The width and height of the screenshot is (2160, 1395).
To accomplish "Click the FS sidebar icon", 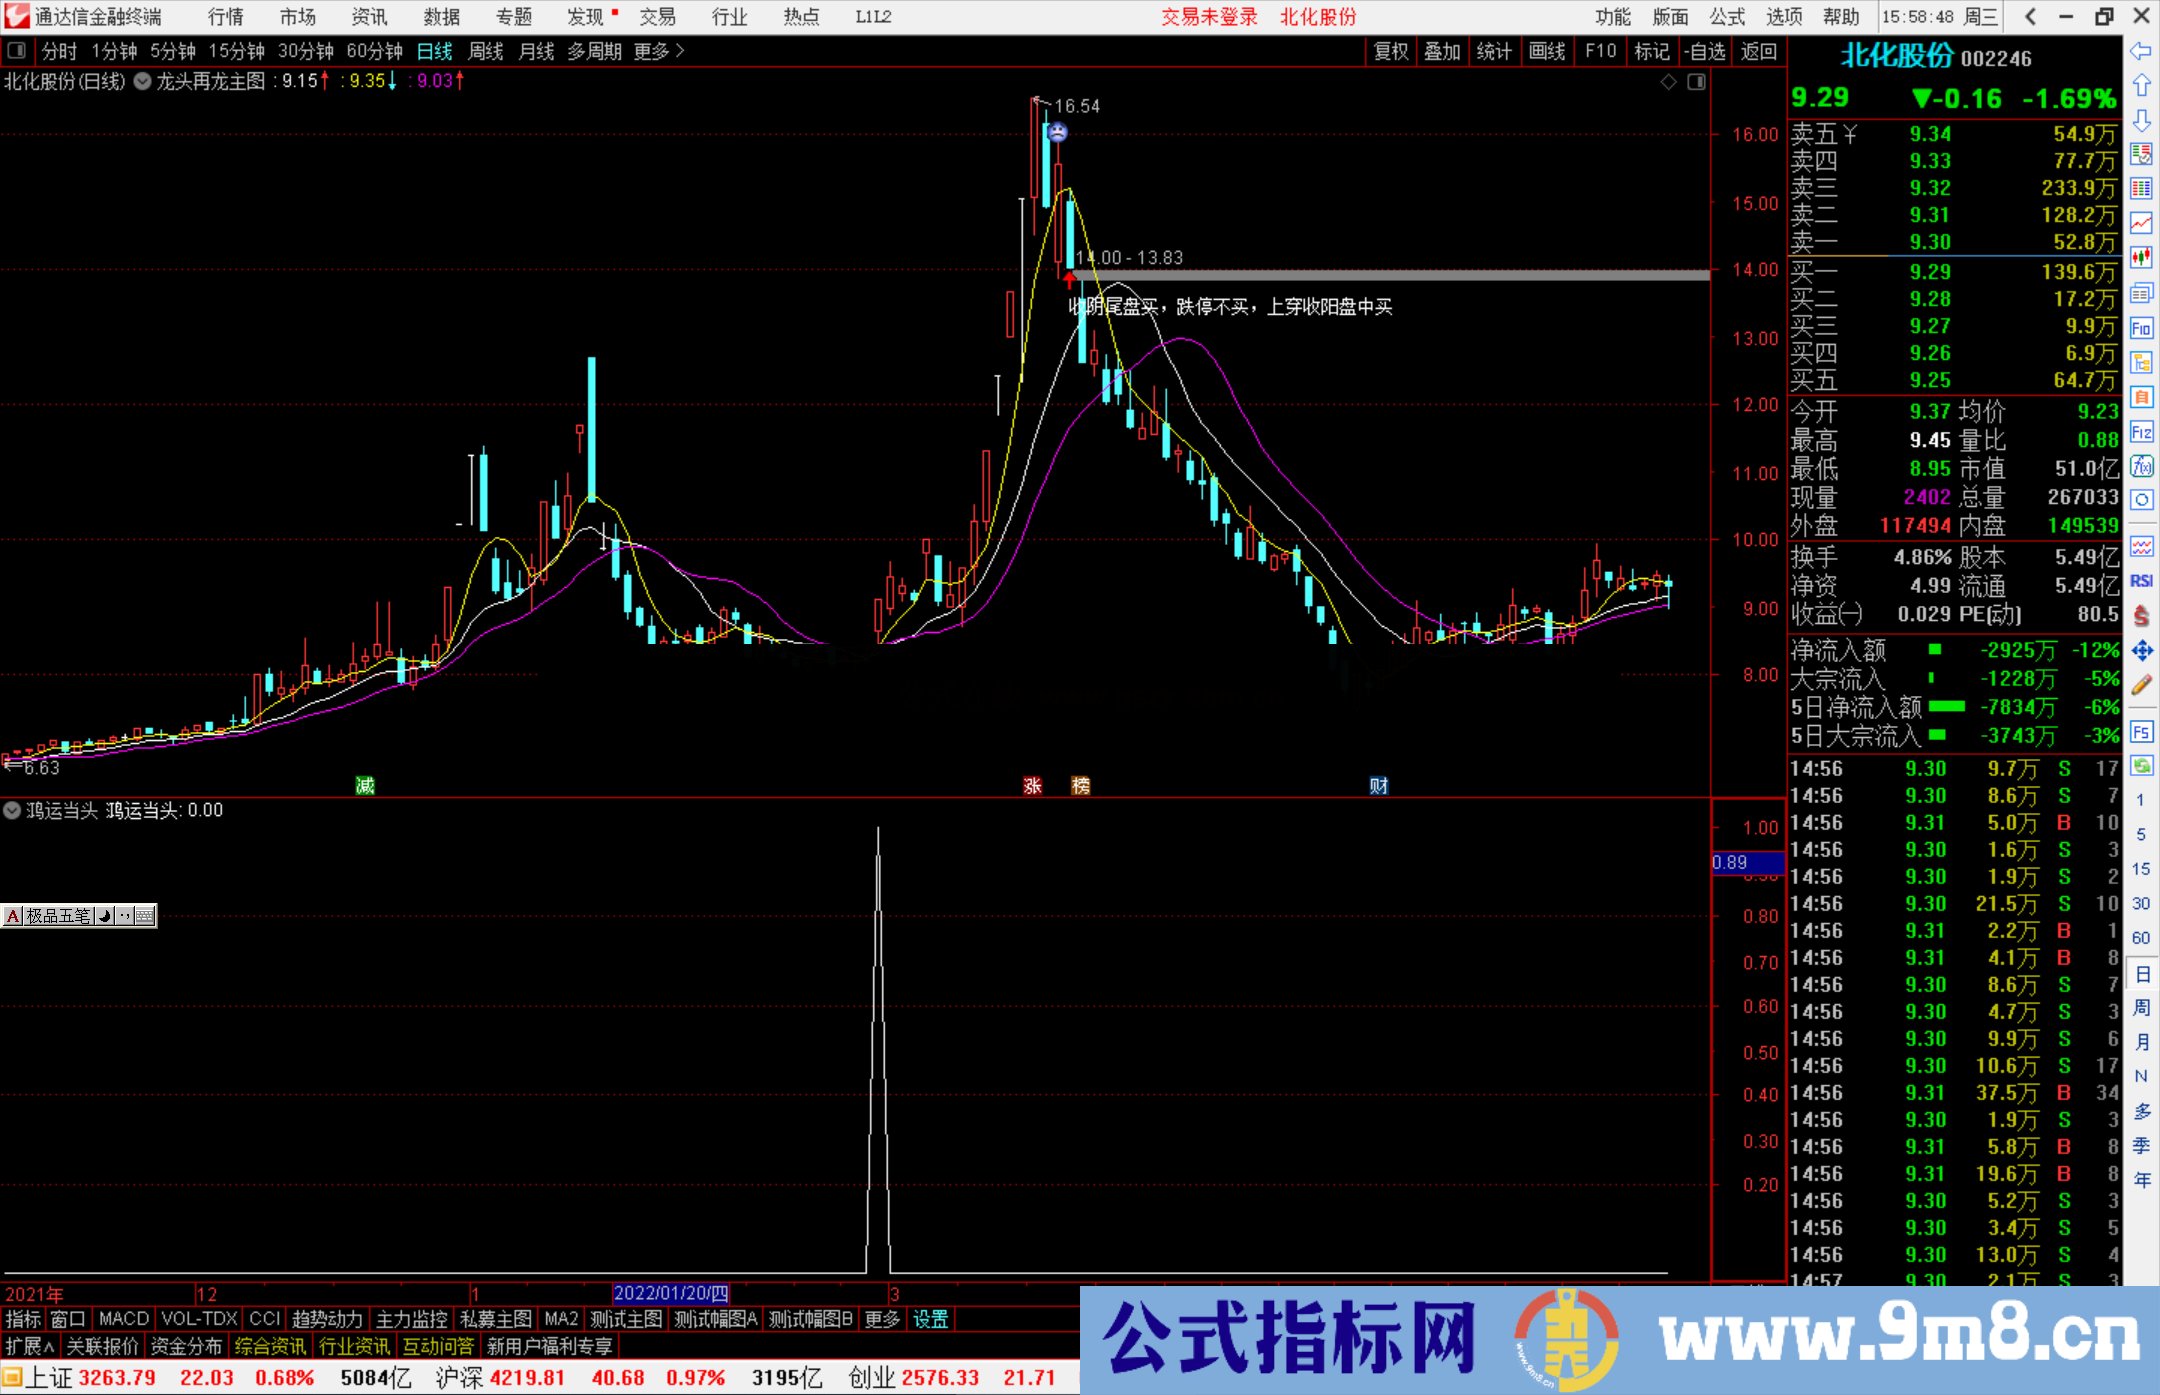I will 2141,732.
